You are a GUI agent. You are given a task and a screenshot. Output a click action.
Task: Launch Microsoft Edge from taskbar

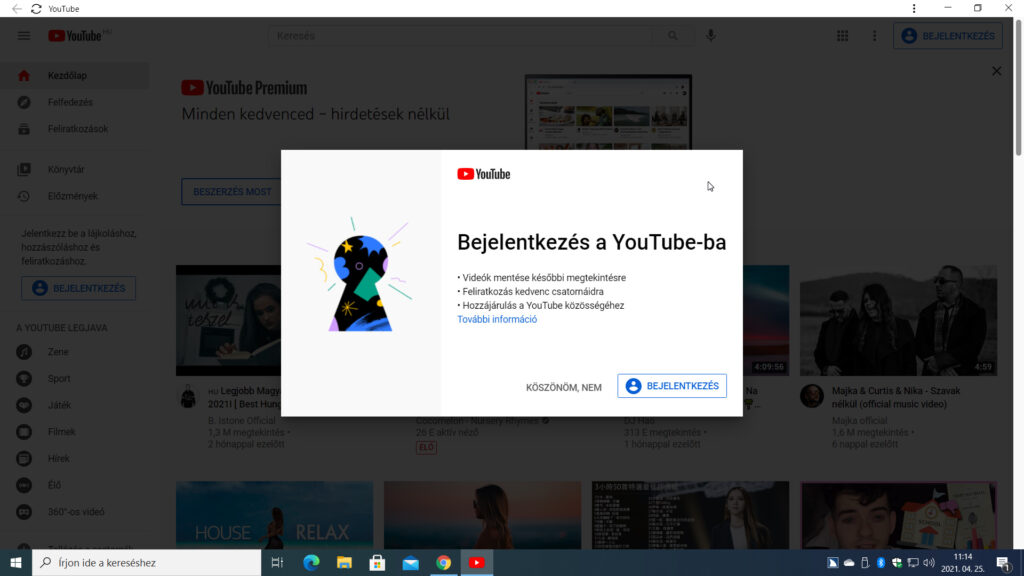312,562
